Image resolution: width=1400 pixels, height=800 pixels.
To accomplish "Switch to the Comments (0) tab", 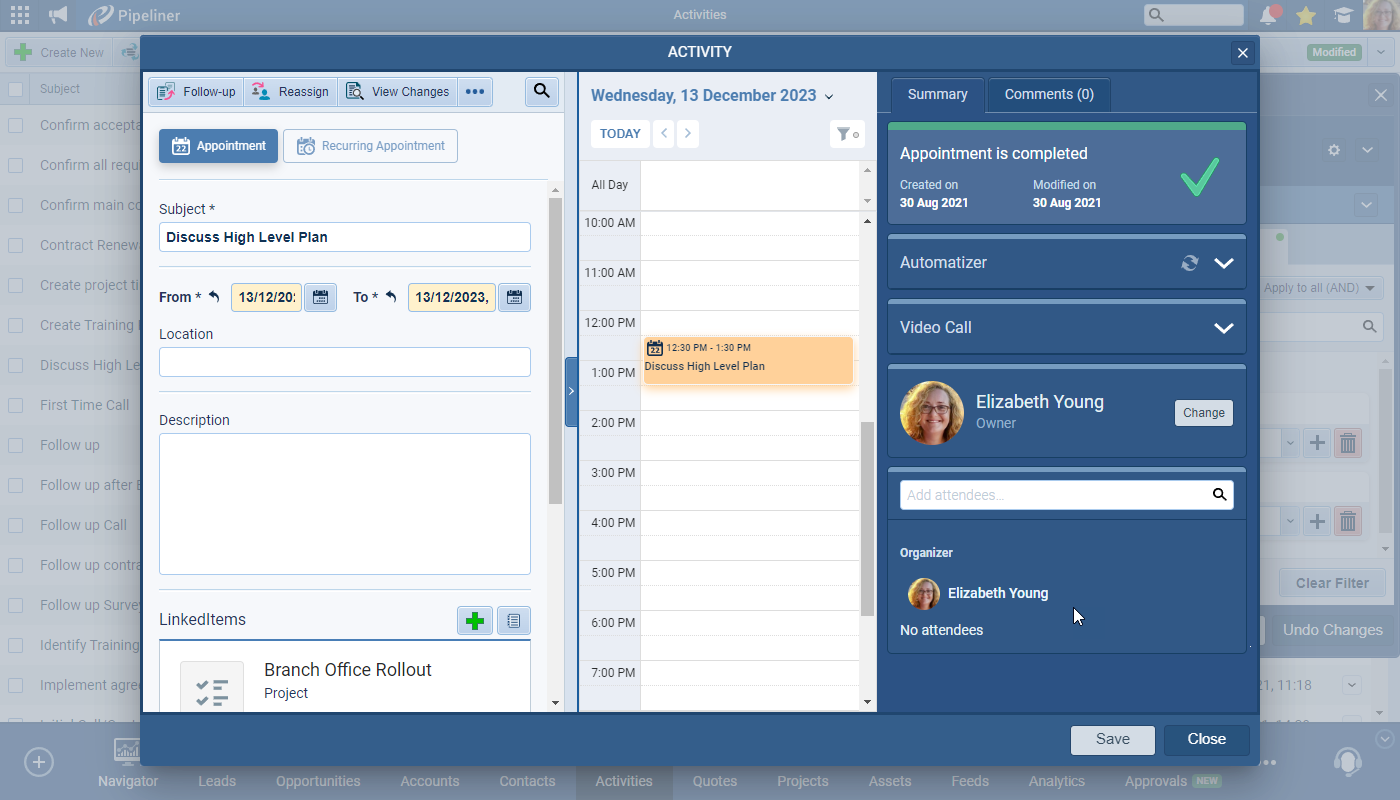I will 1048,95.
